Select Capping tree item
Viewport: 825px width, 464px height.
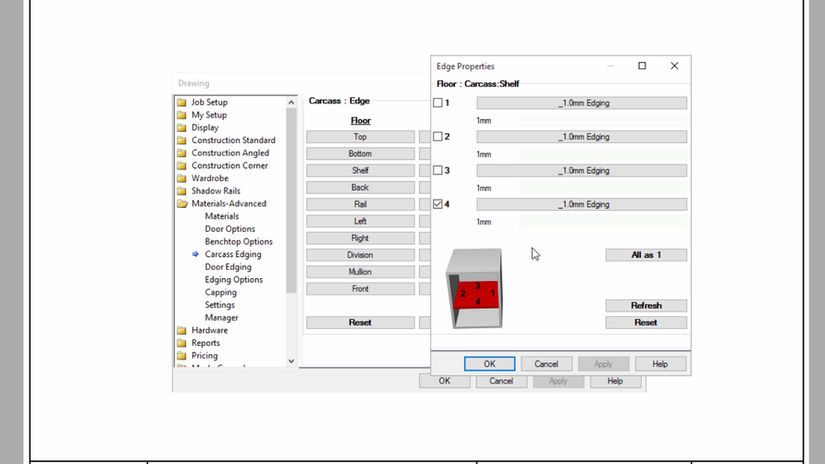pos(220,292)
